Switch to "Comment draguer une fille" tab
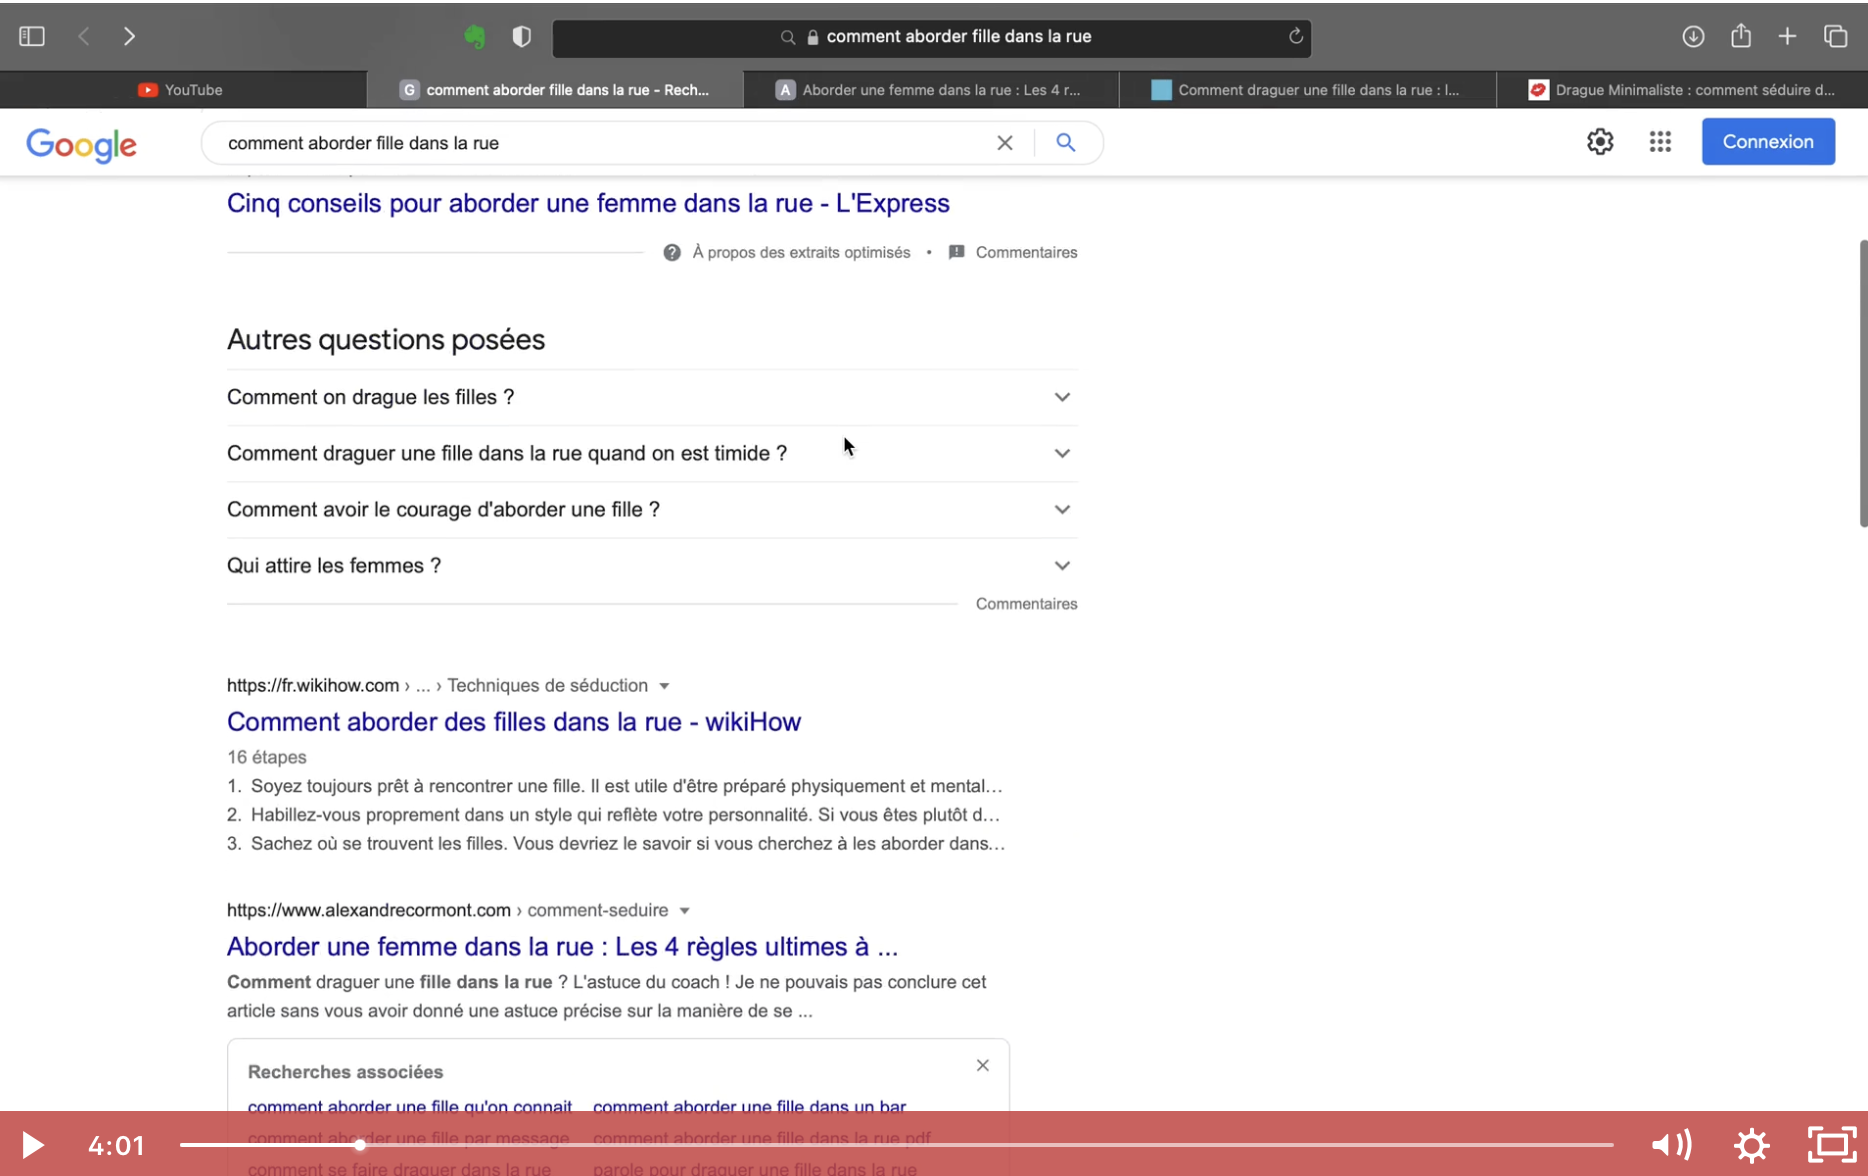 pyautogui.click(x=1307, y=90)
